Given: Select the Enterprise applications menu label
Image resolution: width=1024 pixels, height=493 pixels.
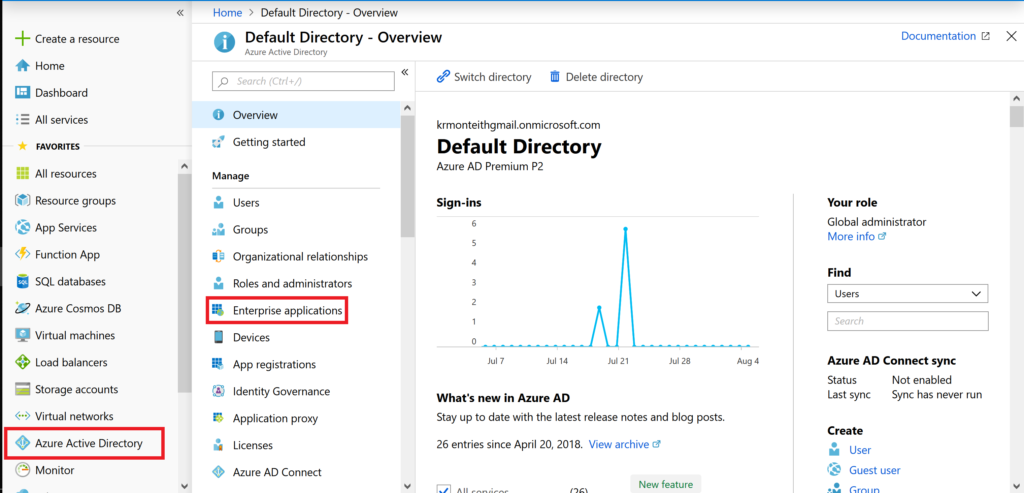Looking at the screenshot, I should pos(287,311).
